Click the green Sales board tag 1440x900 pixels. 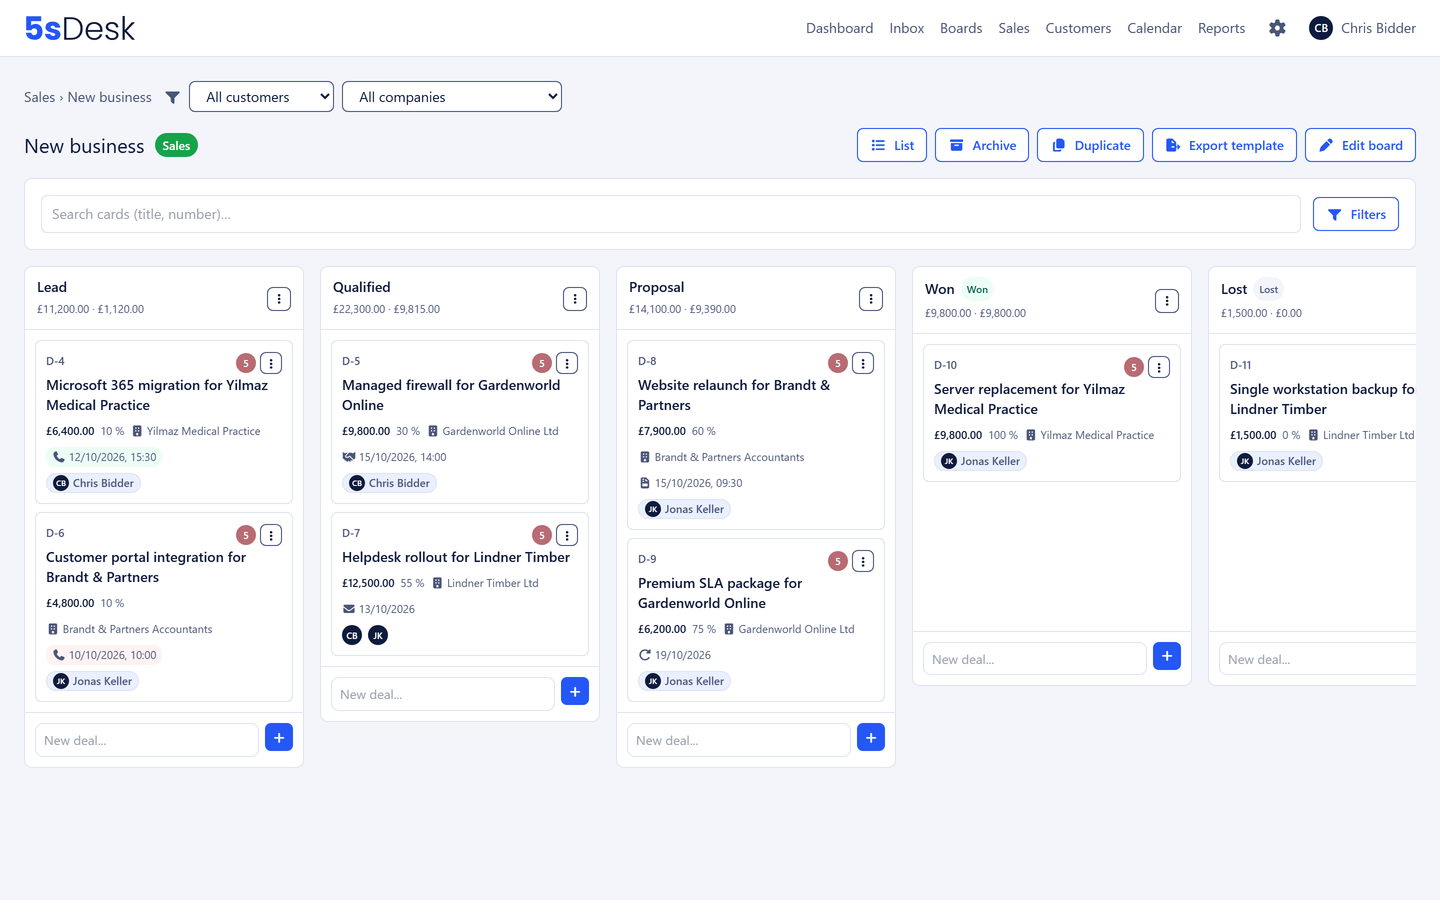176,146
